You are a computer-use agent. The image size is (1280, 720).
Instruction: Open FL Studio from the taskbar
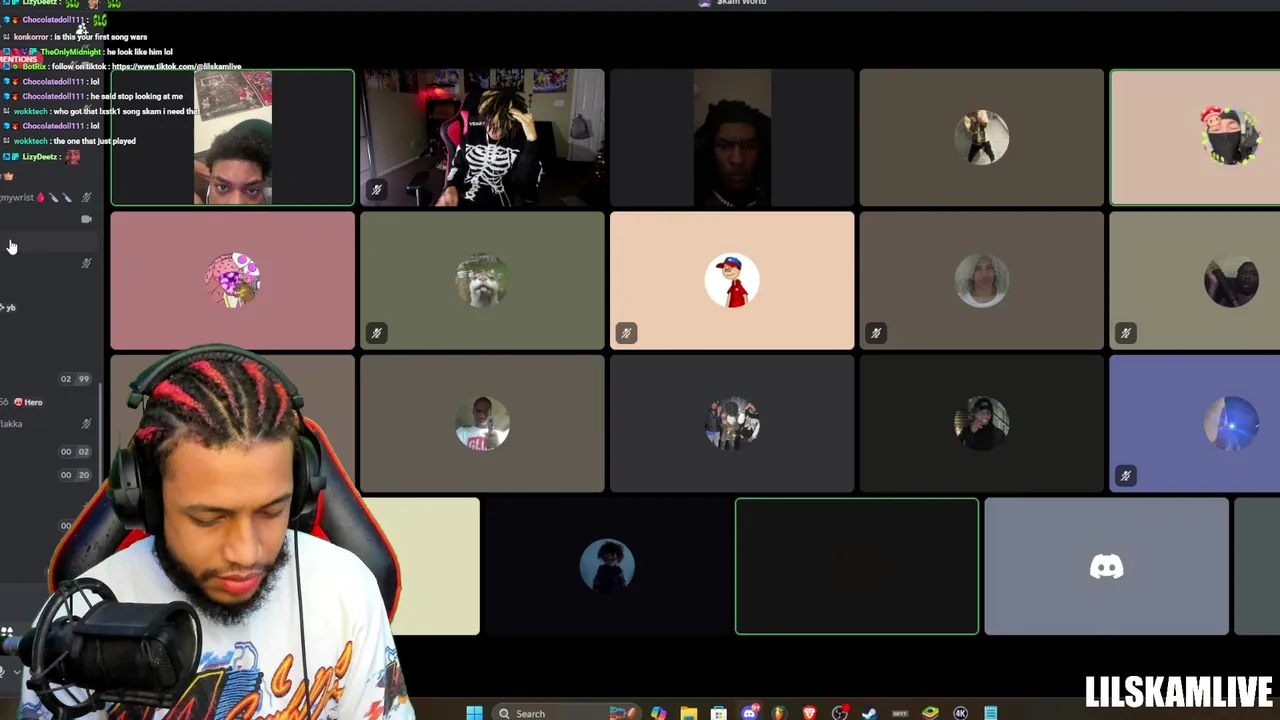pos(779,713)
